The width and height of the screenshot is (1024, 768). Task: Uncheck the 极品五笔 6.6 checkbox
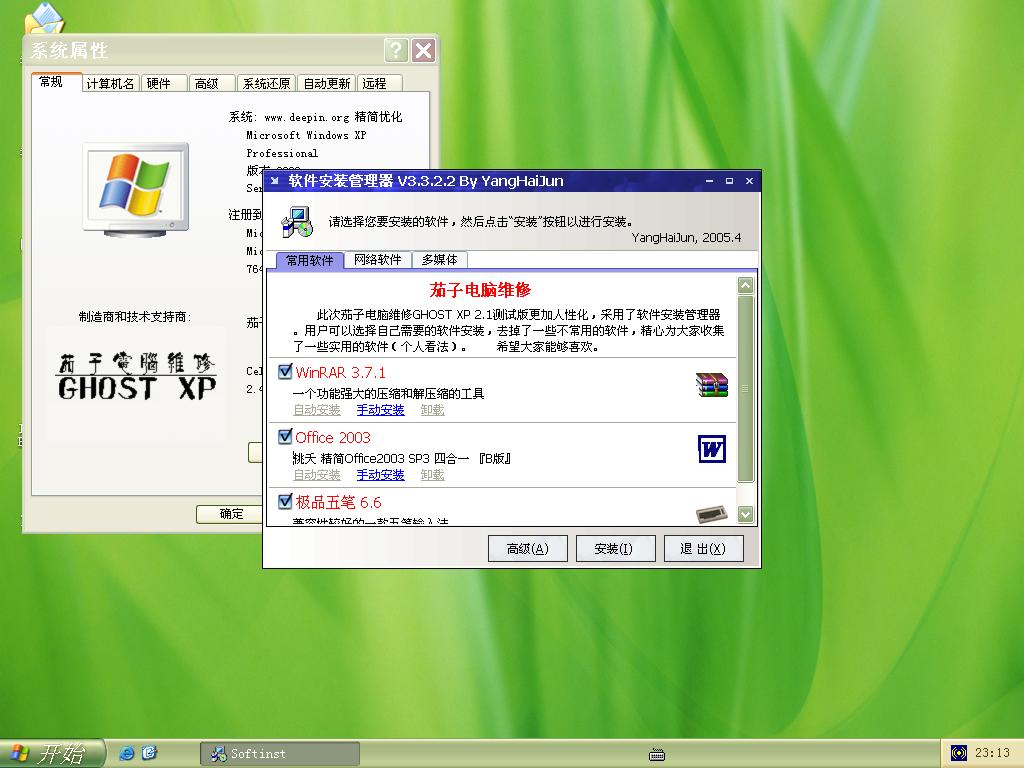click(285, 502)
